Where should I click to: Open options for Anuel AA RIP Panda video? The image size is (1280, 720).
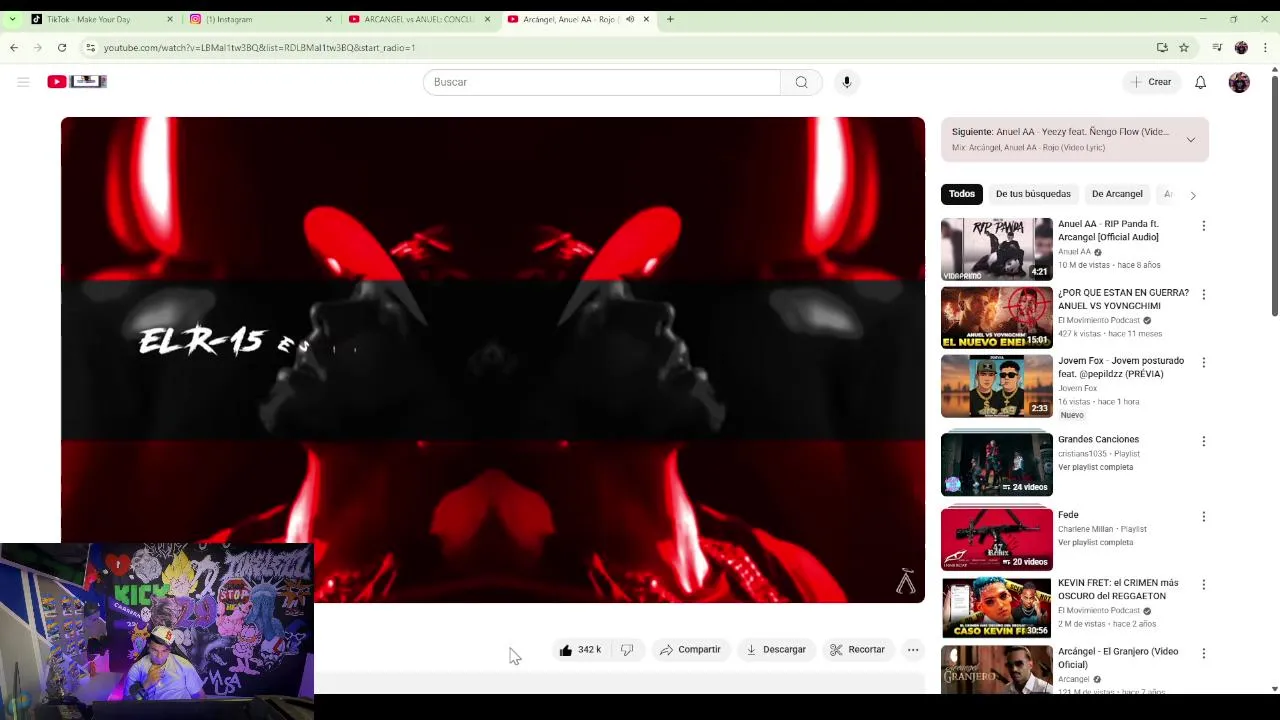coord(1204,226)
